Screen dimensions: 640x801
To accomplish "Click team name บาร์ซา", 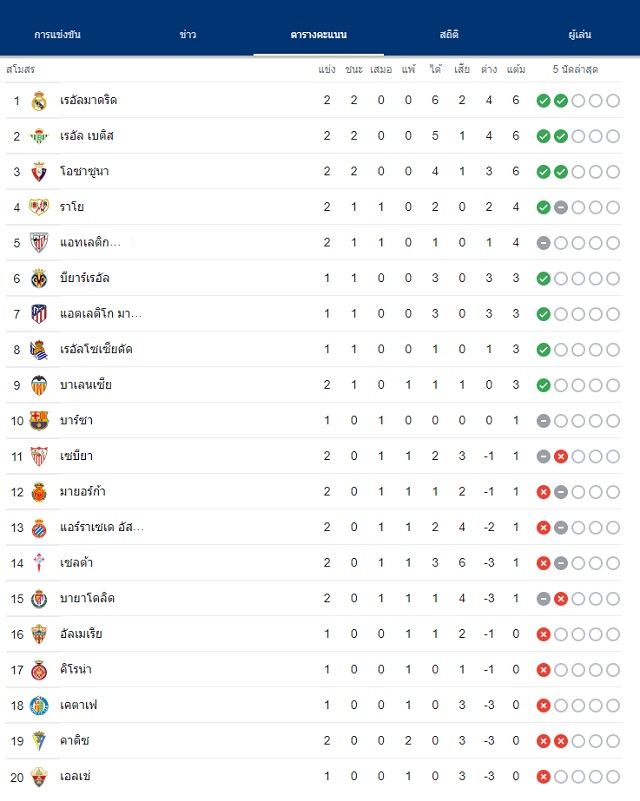I will [x=76, y=420].
